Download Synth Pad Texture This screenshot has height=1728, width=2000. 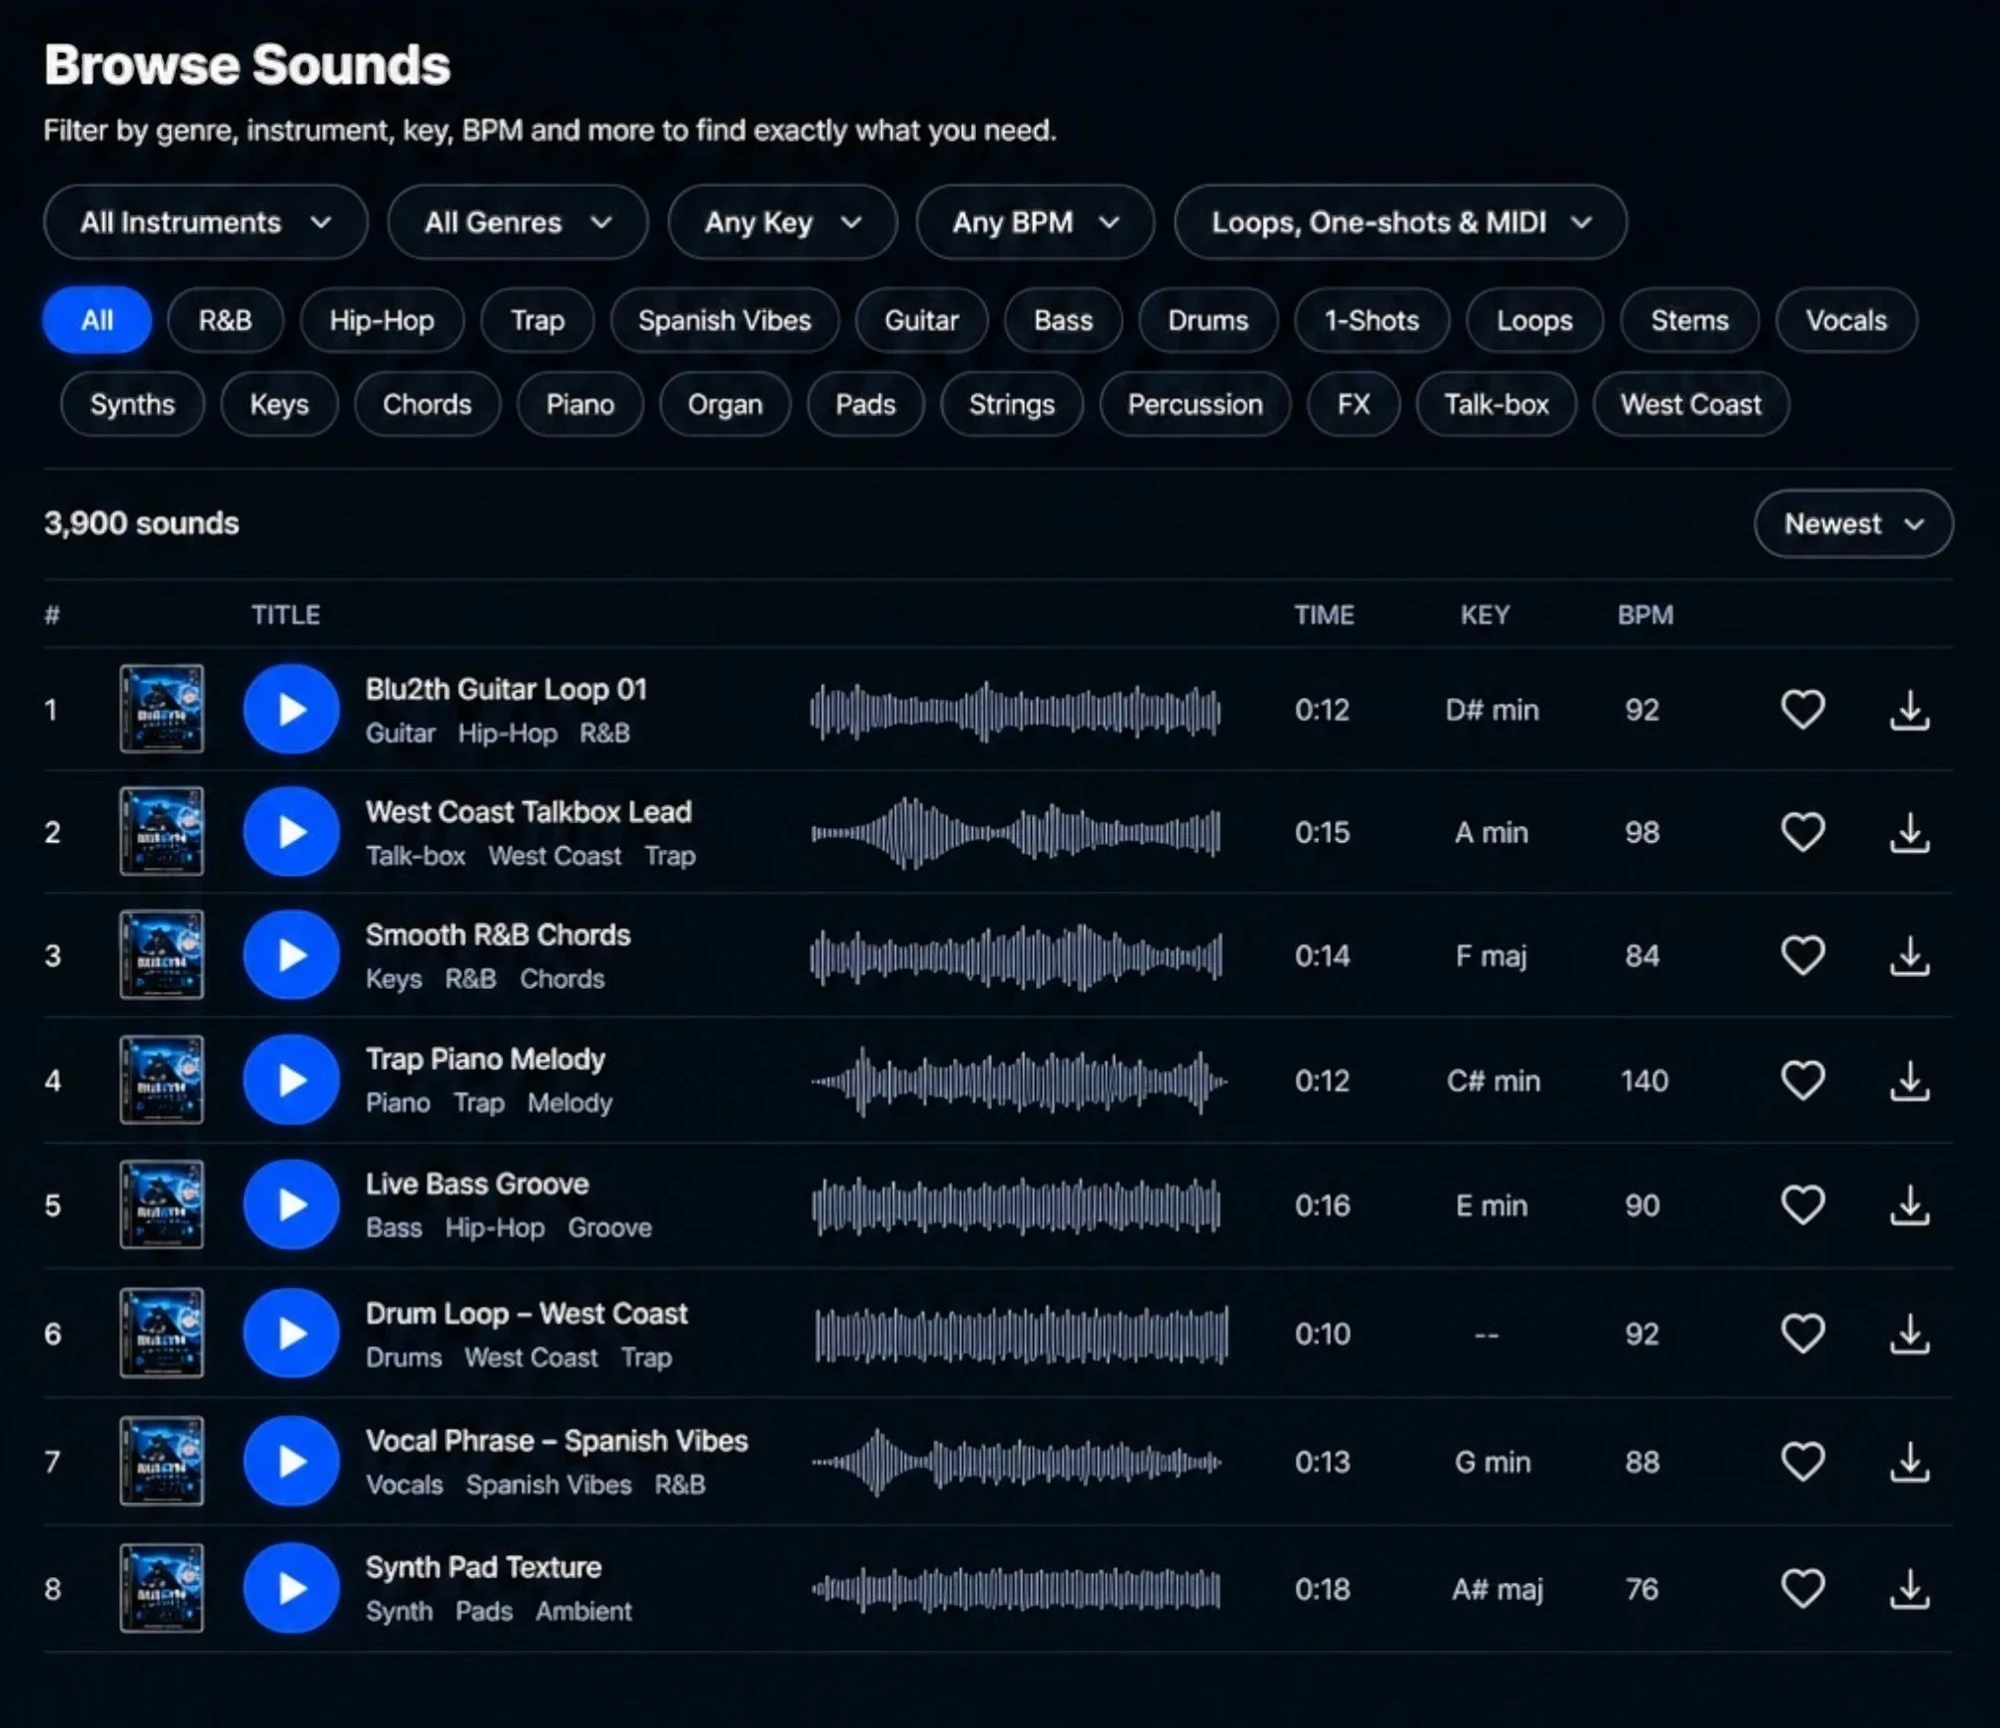(x=1909, y=1588)
